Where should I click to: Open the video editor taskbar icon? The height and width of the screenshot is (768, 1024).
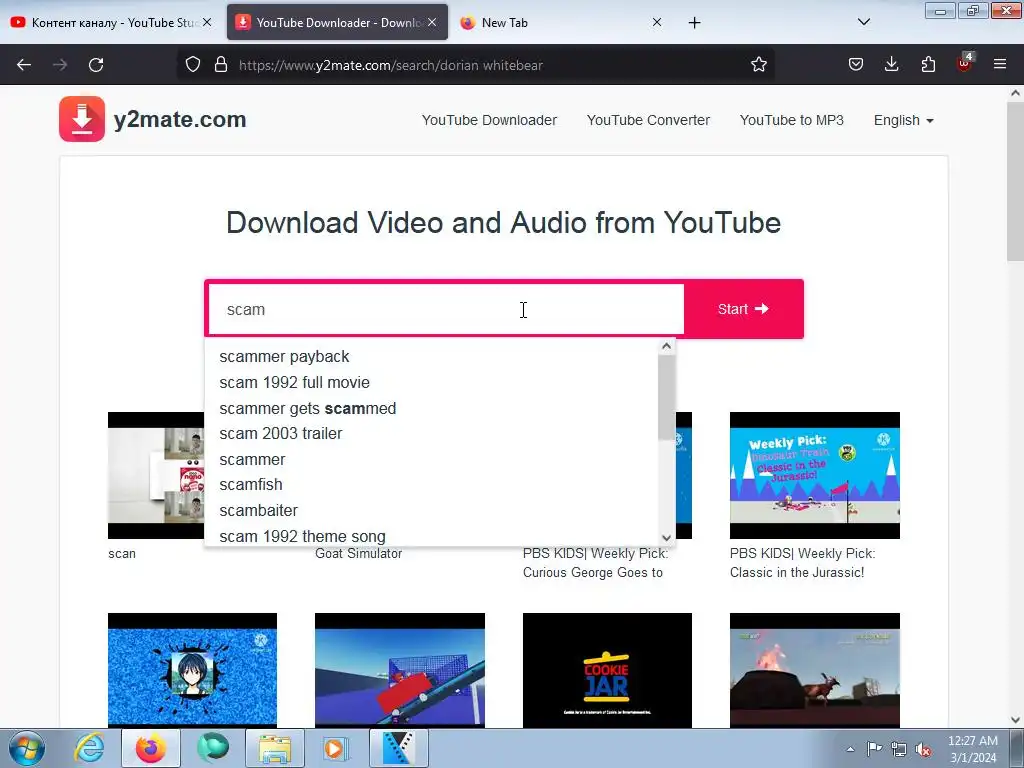tap(398, 748)
